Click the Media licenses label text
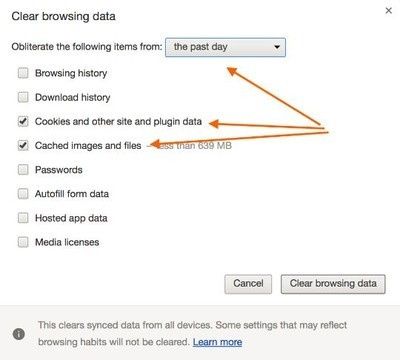This screenshot has width=400, height=360. [x=67, y=242]
